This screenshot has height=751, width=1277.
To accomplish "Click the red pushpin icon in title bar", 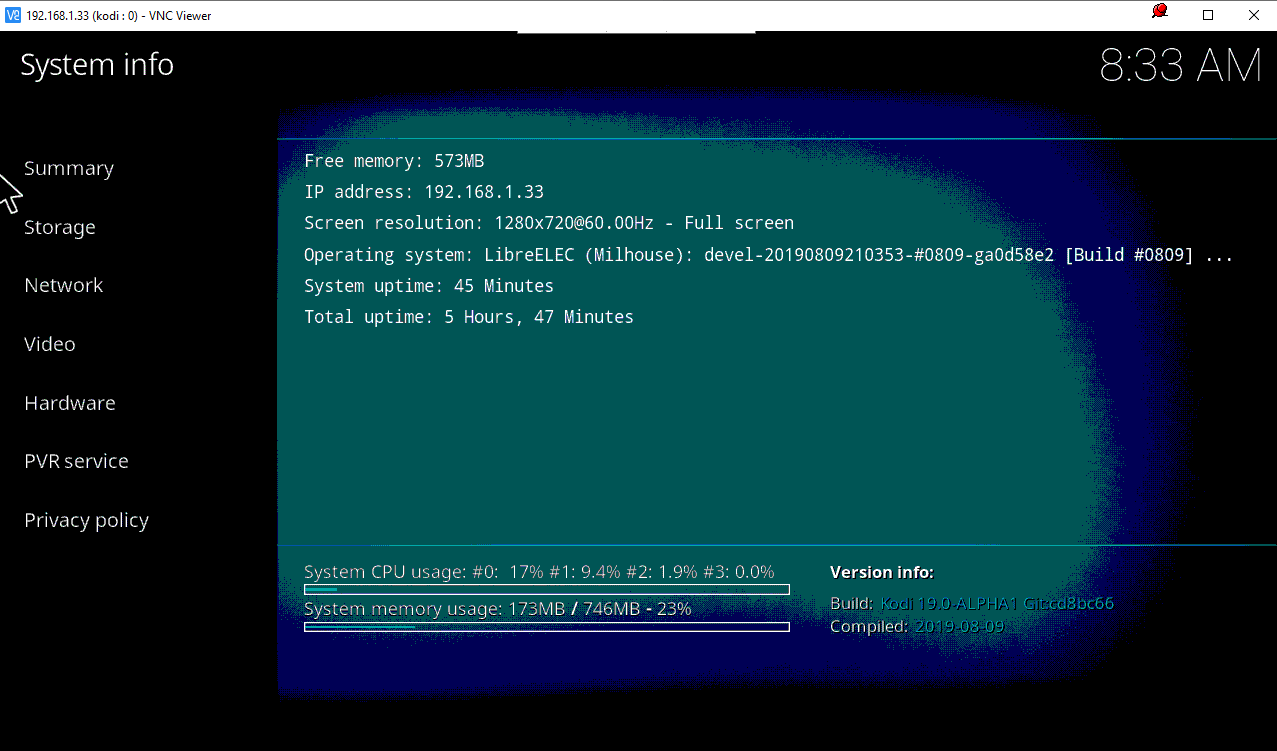I will pyautogui.click(x=1160, y=12).
